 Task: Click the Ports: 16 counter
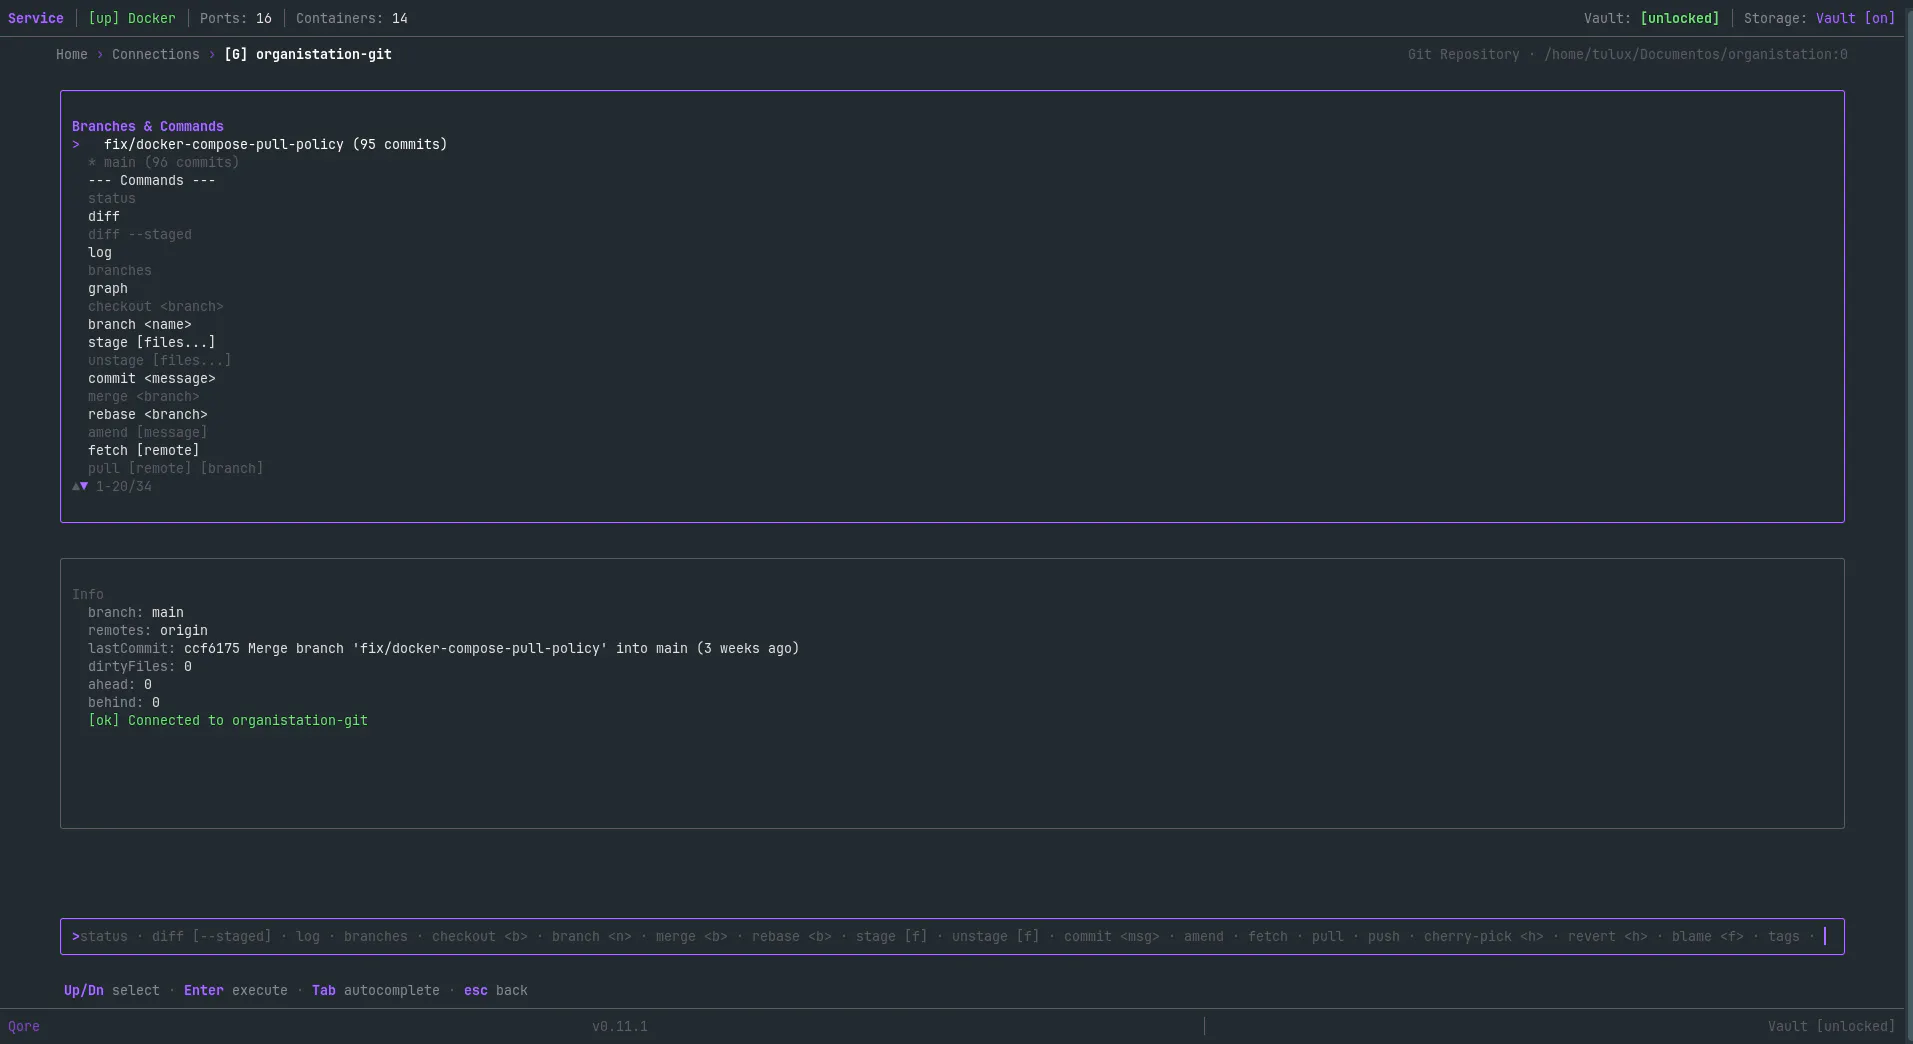(235, 18)
